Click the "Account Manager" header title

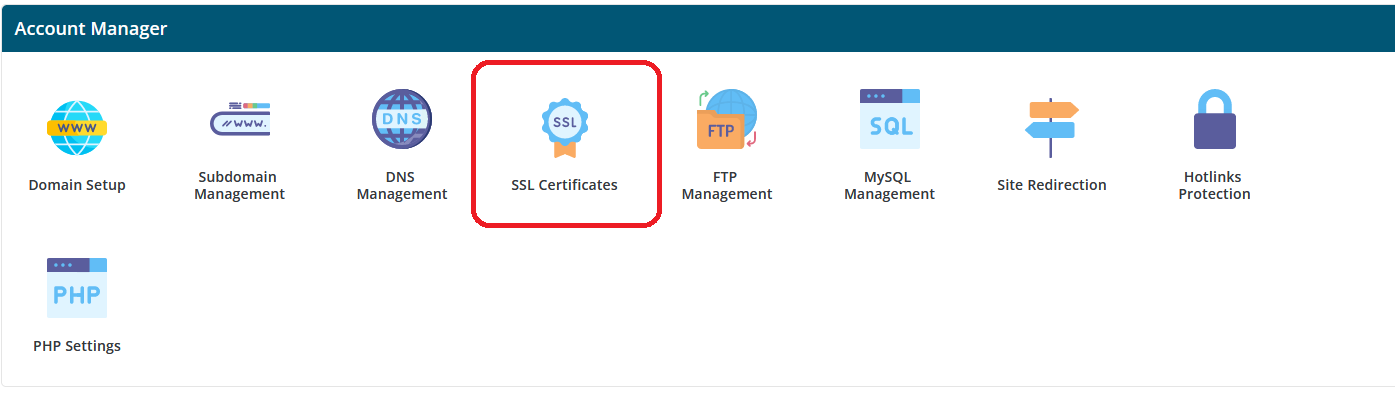point(91,29)
